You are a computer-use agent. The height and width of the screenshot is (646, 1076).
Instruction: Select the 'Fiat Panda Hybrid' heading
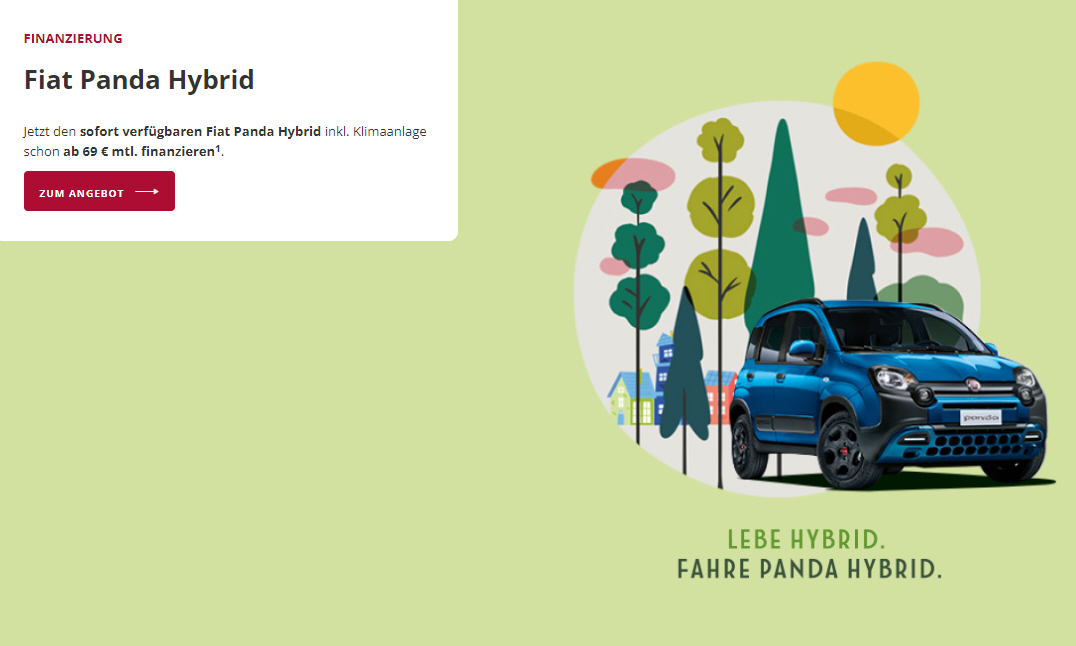click(x=139, y=80)
